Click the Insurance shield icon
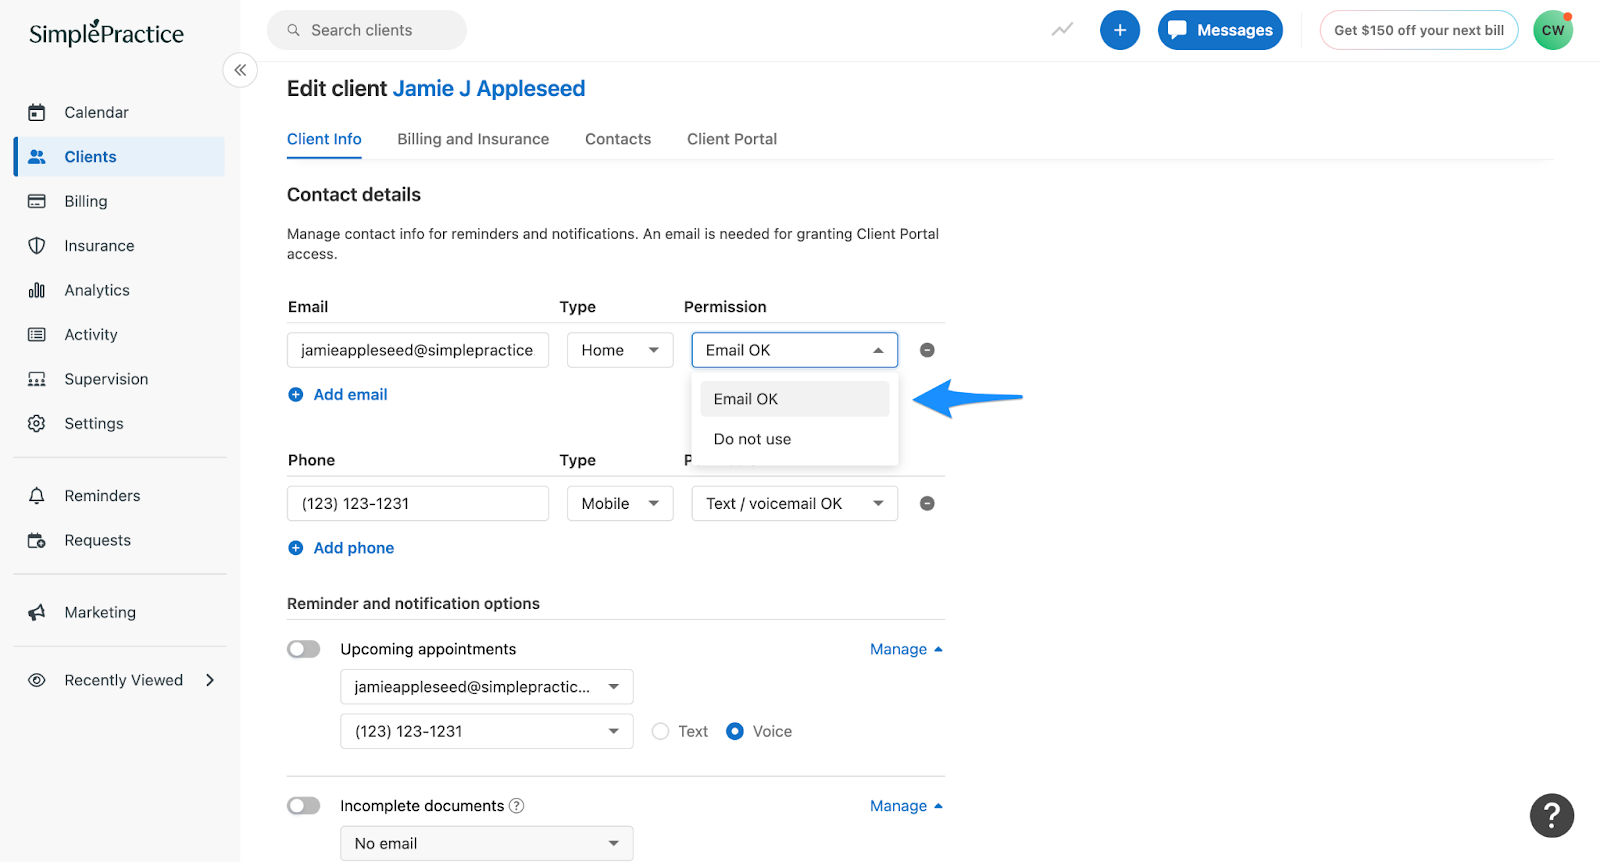The width and height of the screenshot is (1600, 862). [37, 246]
